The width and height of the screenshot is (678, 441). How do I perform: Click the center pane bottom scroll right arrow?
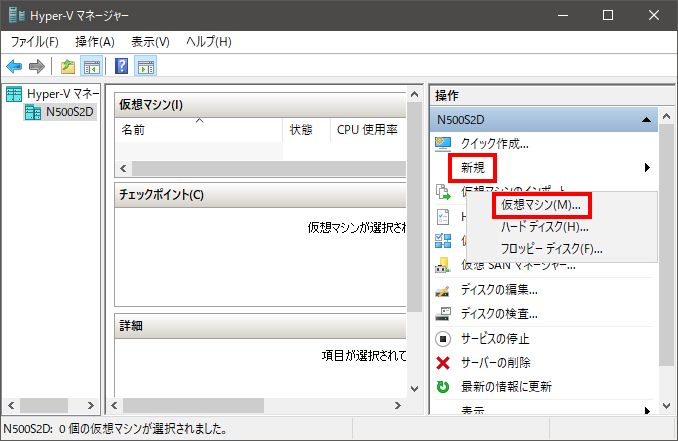click(398, 406)
